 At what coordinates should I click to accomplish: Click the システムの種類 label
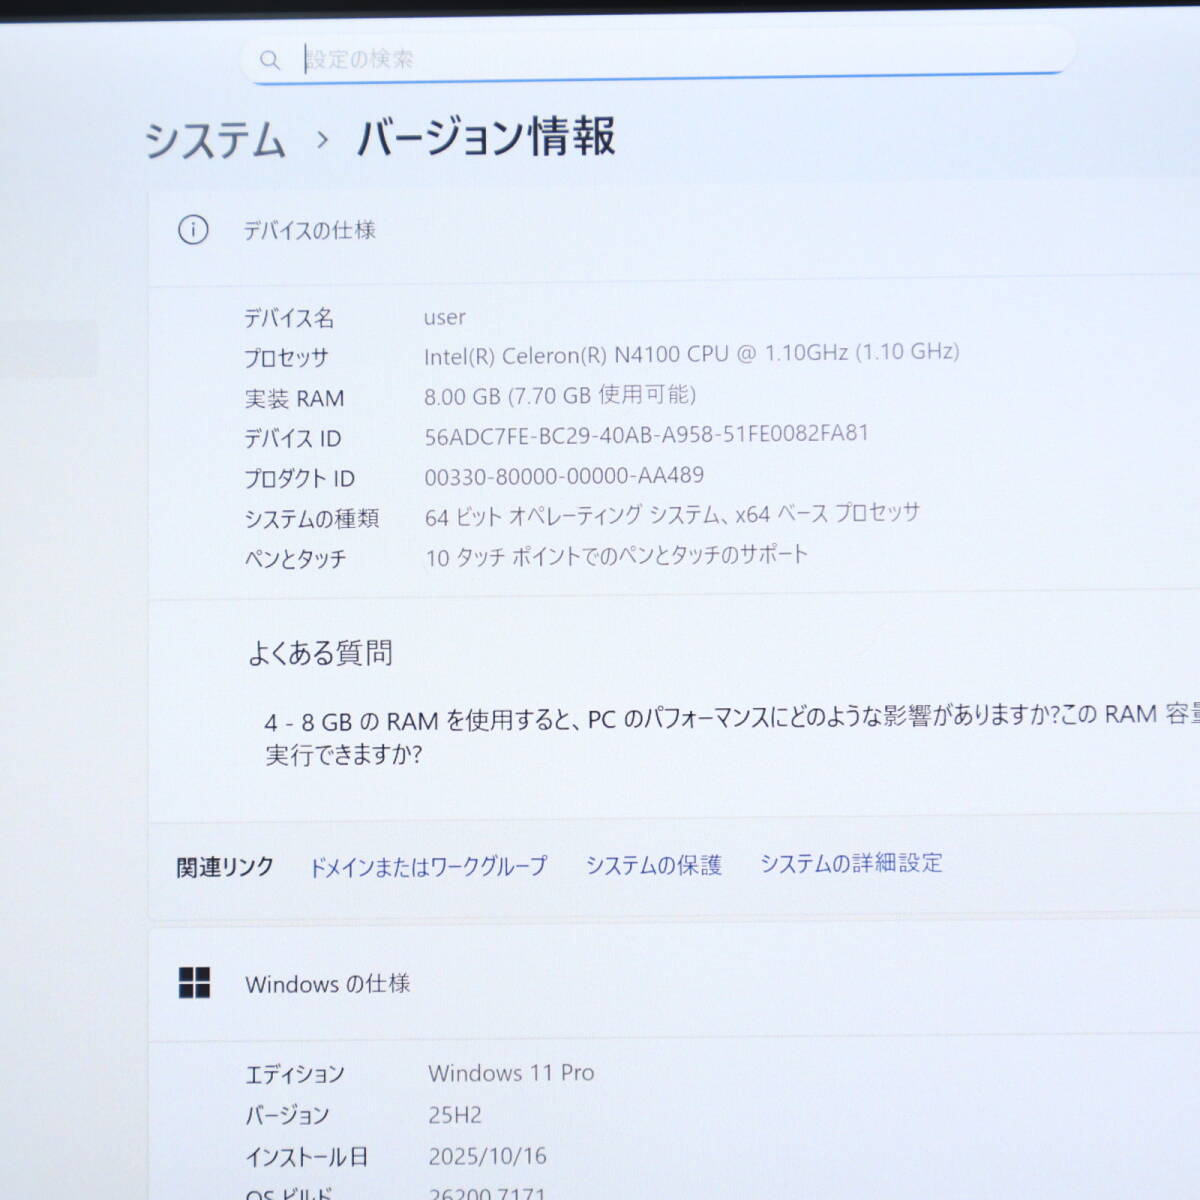(312, 518)
